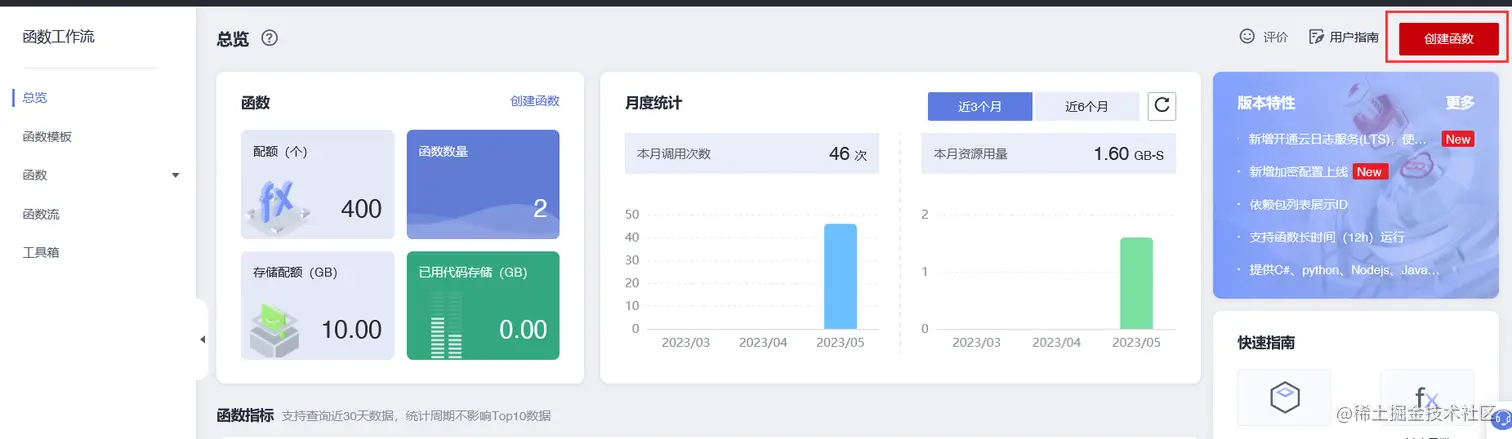Go to 总览 in the sidebar
This screenshot has width=1512, height=439.
point(35,98)
